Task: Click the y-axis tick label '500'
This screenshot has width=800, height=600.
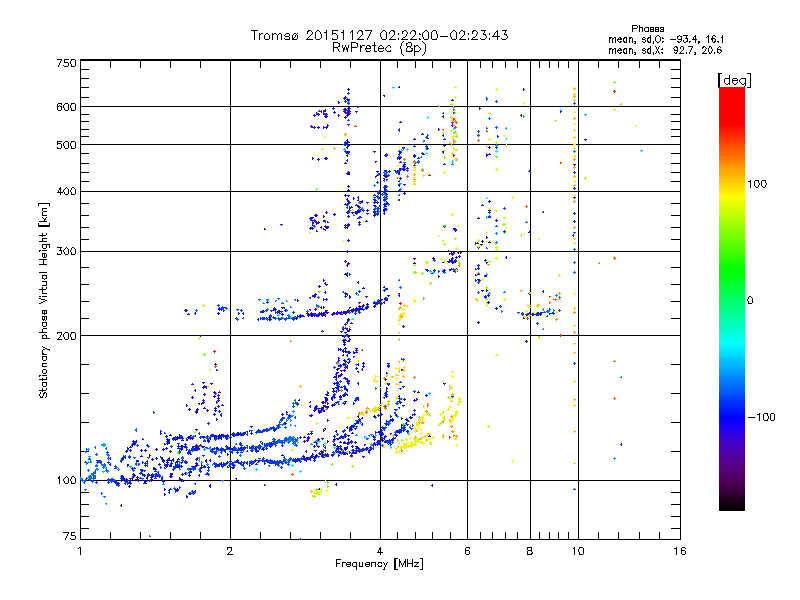Action: coord(66,145)
